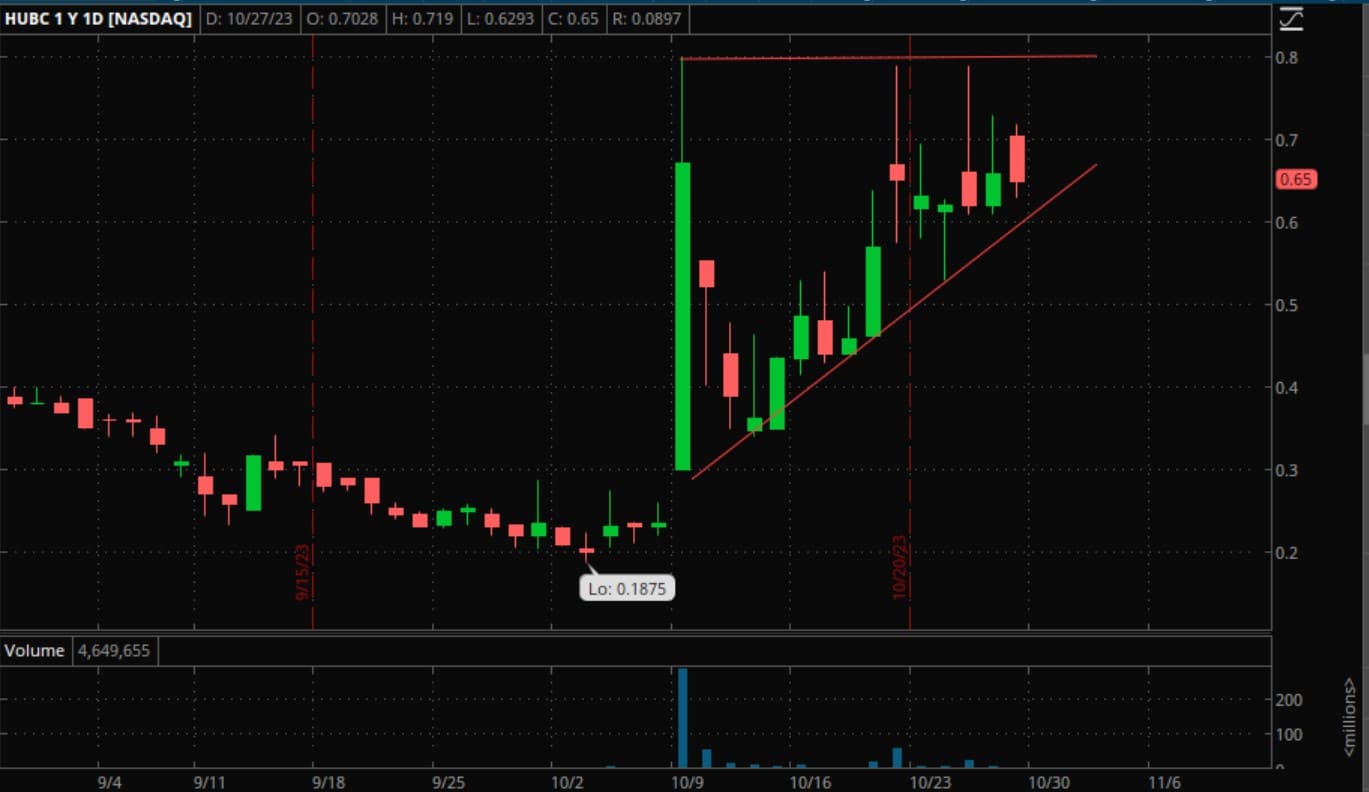Select the horizontal resistance line near 0.8
The image size is (1369, 792).
888,57
